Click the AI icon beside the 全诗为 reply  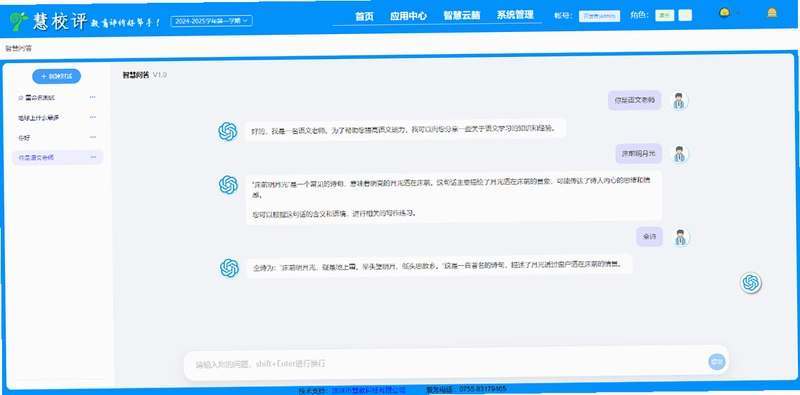[x=230, y=268]
